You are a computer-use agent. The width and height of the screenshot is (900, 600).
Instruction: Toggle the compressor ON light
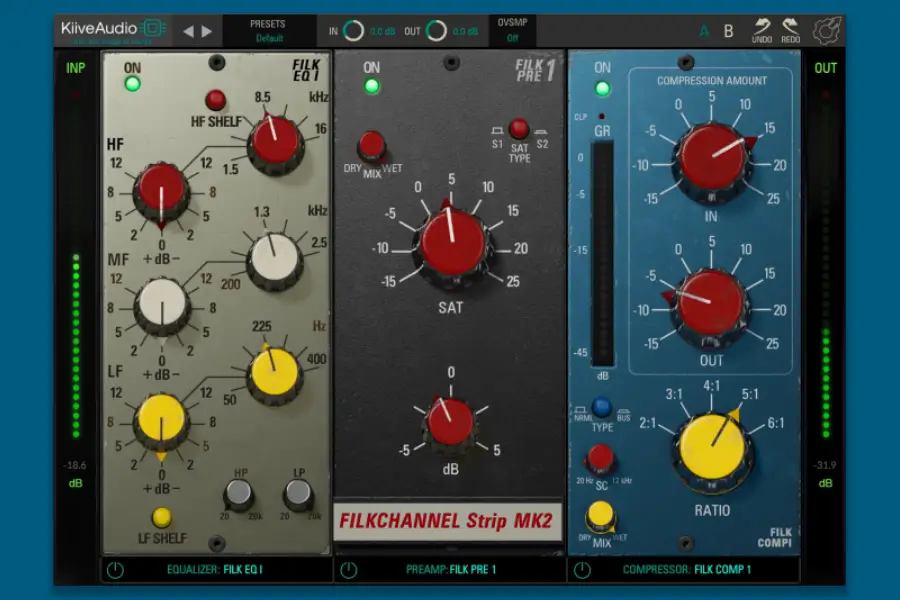pos(603,89)
